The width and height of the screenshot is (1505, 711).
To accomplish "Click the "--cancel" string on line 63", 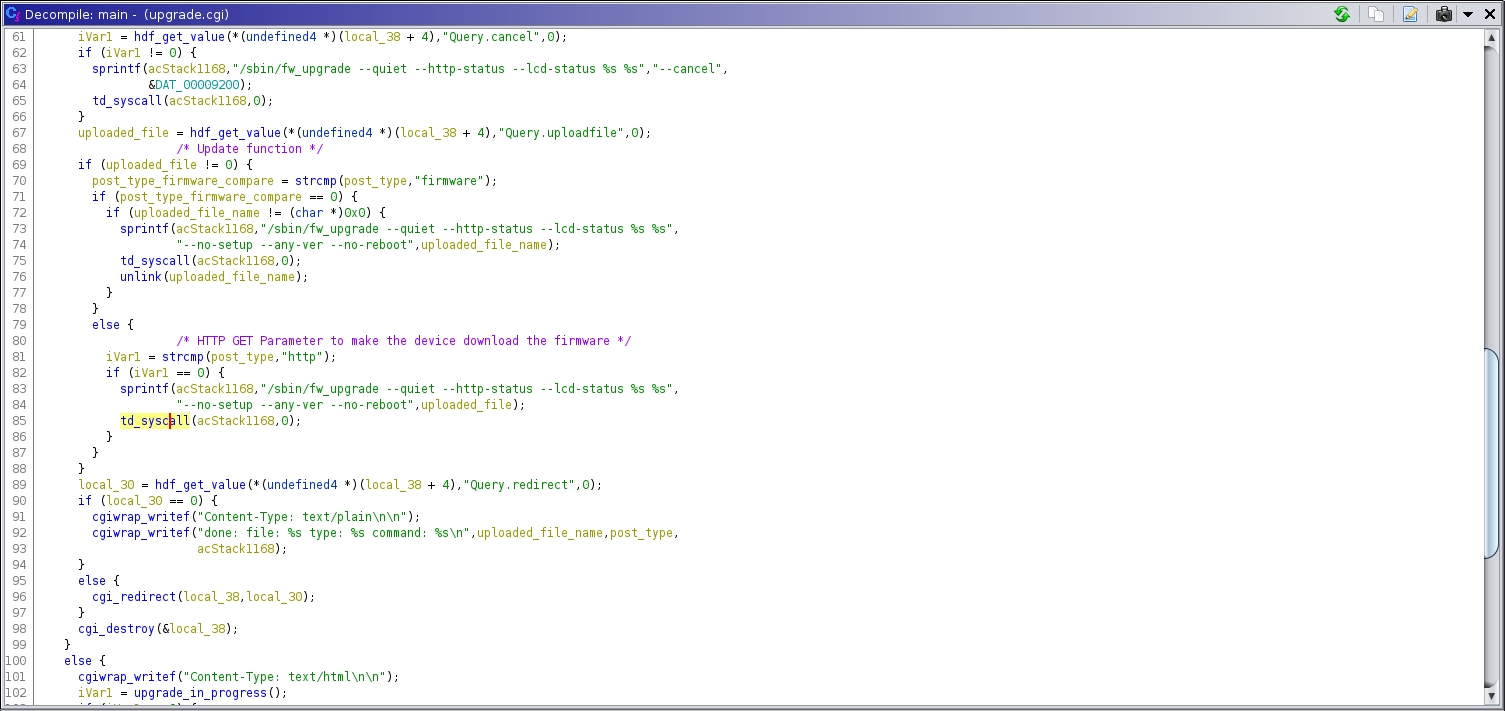I will (x=686, y=69).
